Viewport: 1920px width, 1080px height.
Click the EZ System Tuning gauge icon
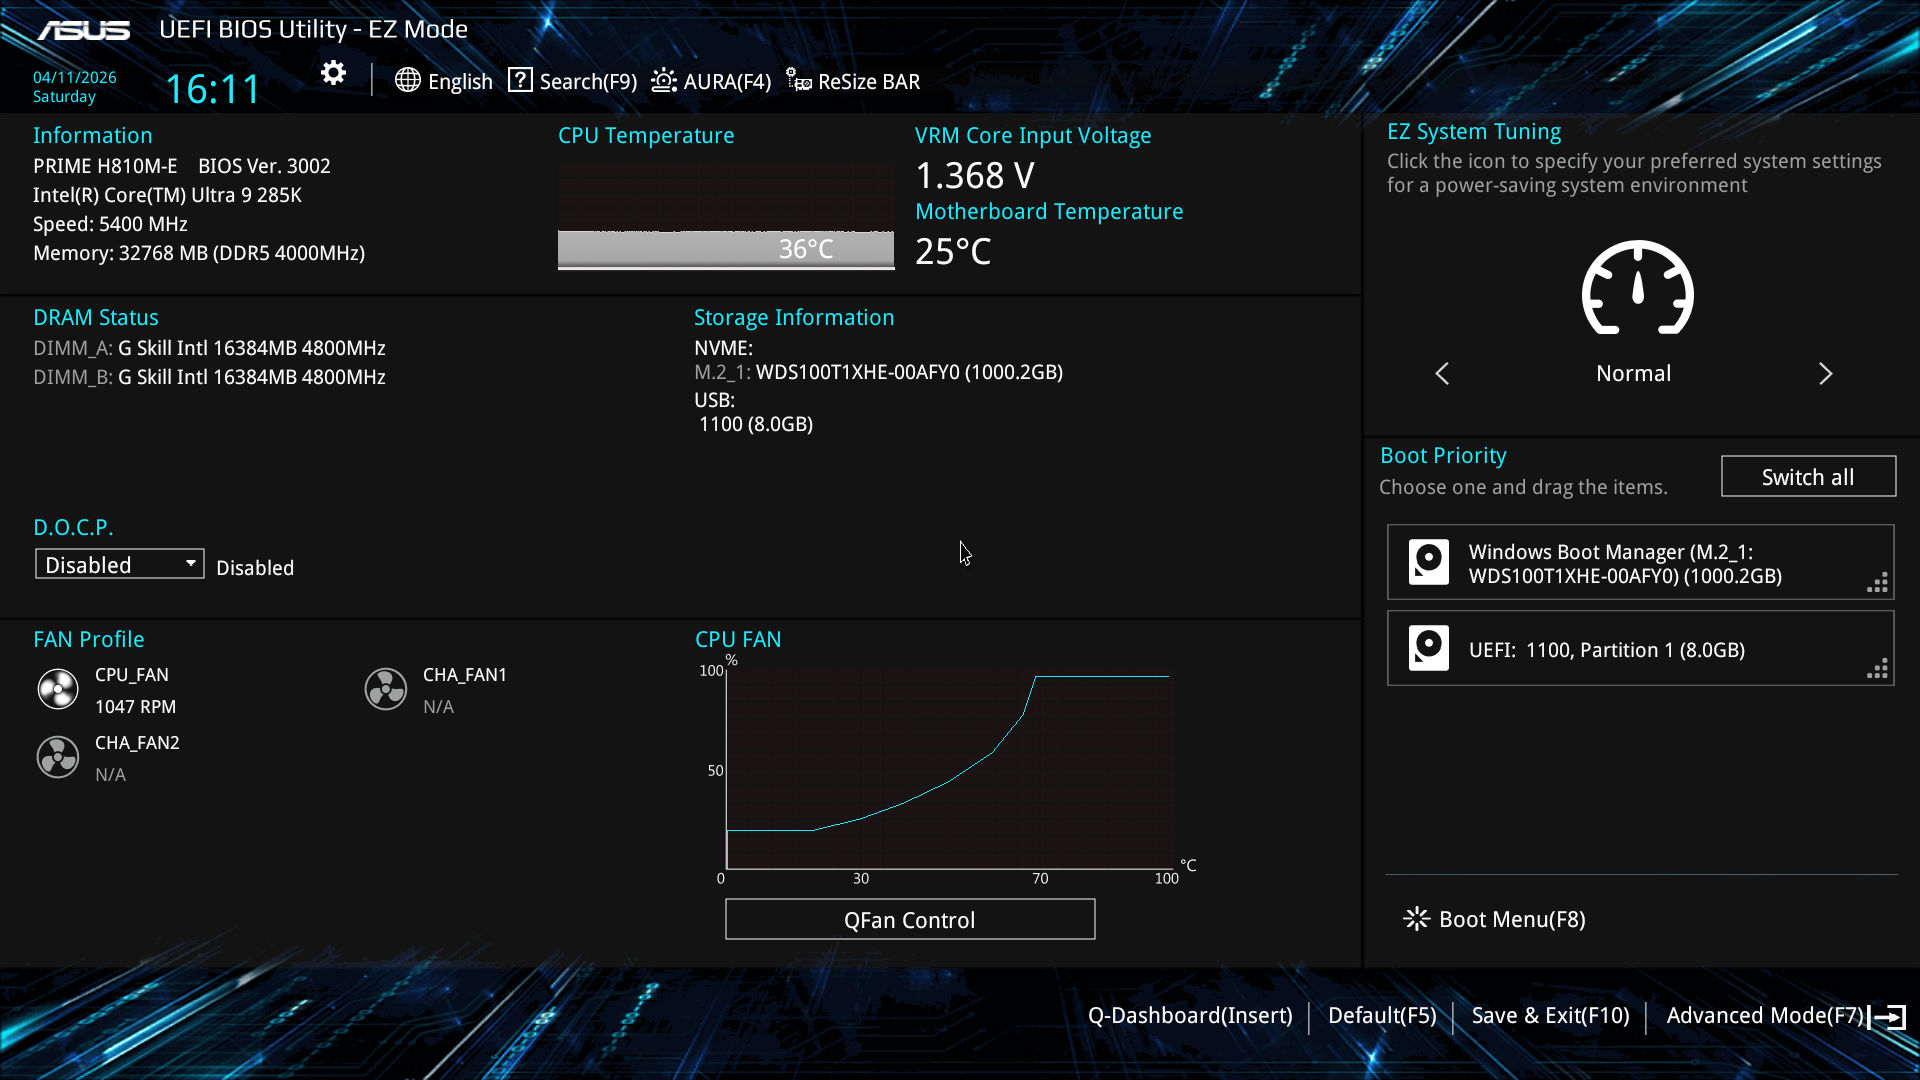(x=1637, y=288)
